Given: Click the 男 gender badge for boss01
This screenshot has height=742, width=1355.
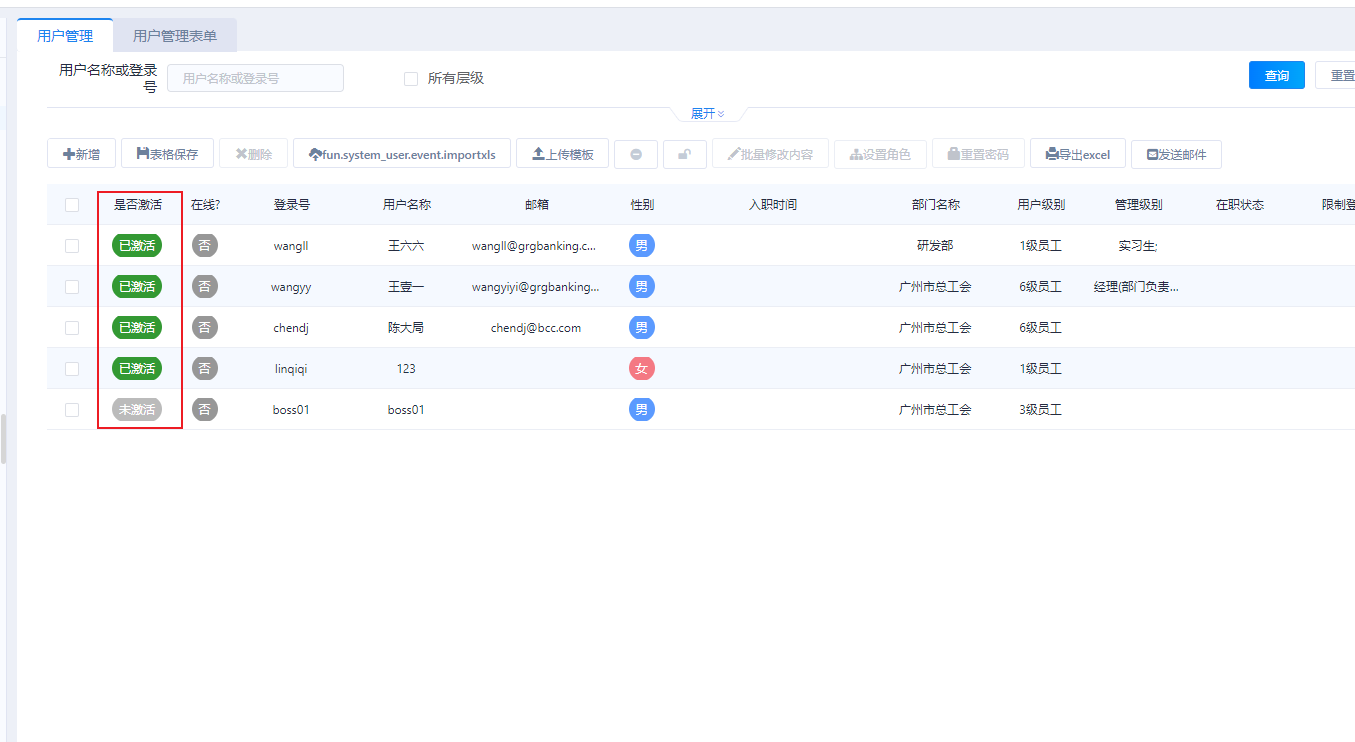Looking at the screenshot, I should pos(642,410).
